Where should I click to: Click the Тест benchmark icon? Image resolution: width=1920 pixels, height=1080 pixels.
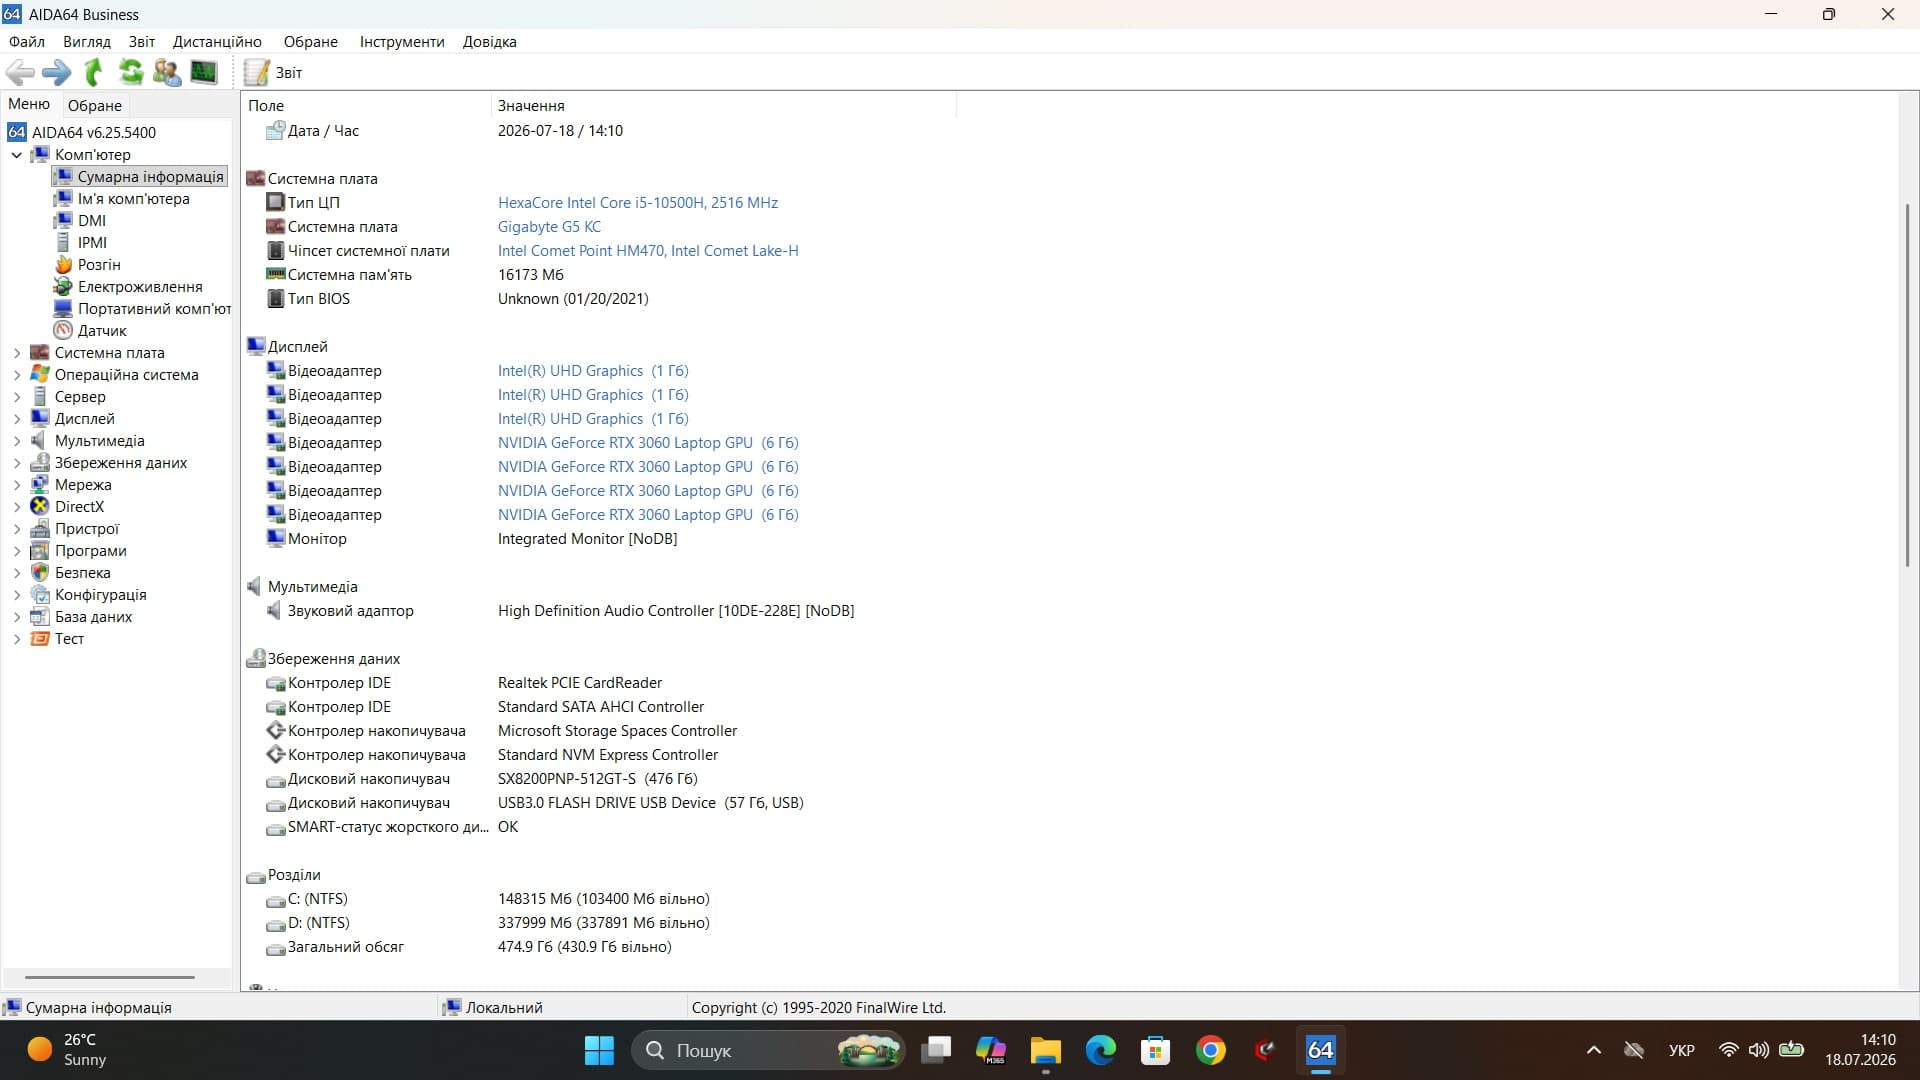pyautogui.click(x=40, y=638)
